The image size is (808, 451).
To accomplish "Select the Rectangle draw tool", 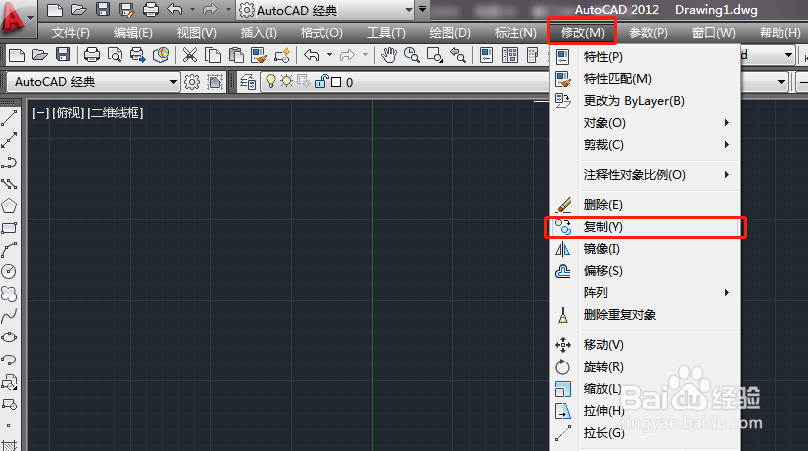I will [9, 228].
